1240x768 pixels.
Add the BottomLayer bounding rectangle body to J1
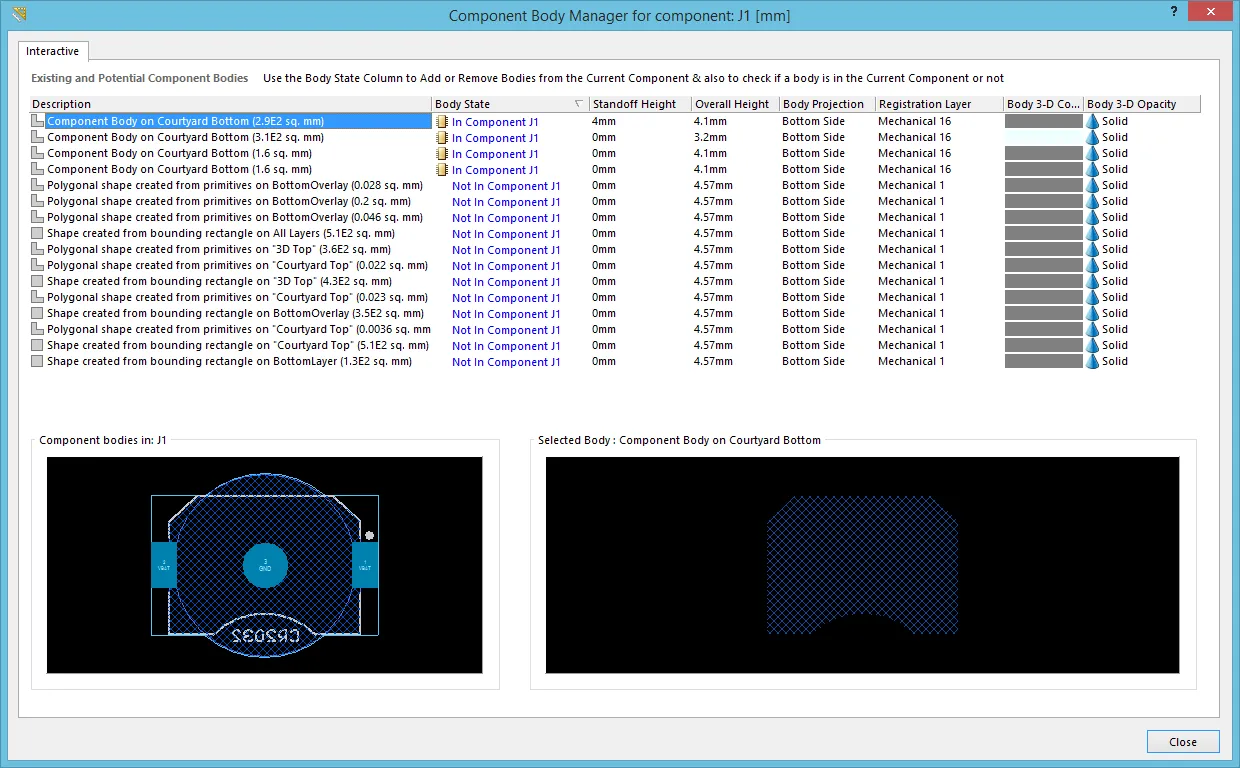click(x=505, y=362)
